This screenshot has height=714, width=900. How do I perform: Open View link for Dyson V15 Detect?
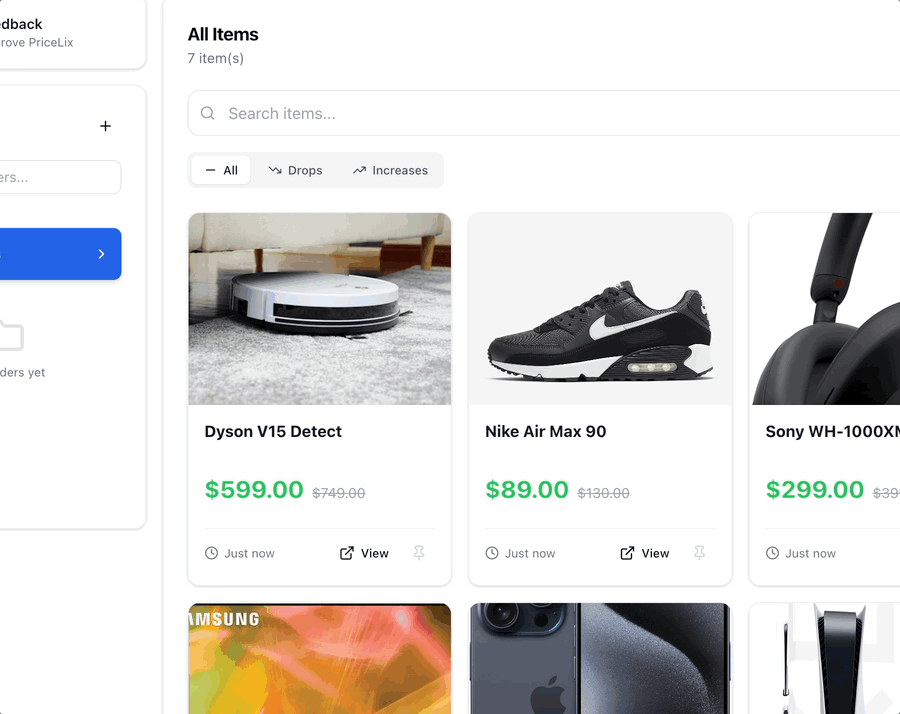[x=364, y=552]
